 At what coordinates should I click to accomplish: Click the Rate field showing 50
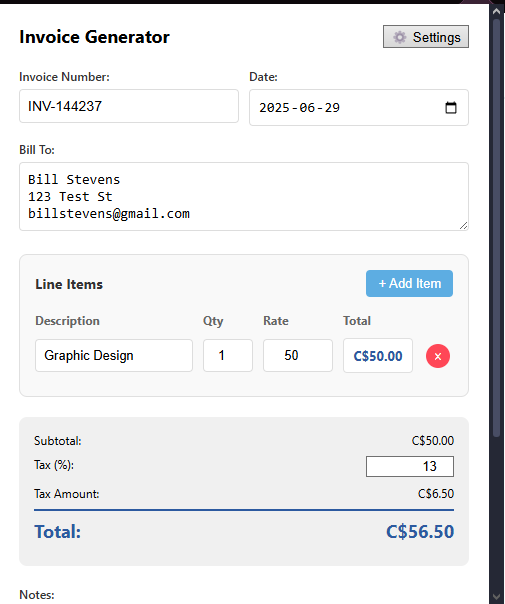(298, 356)
